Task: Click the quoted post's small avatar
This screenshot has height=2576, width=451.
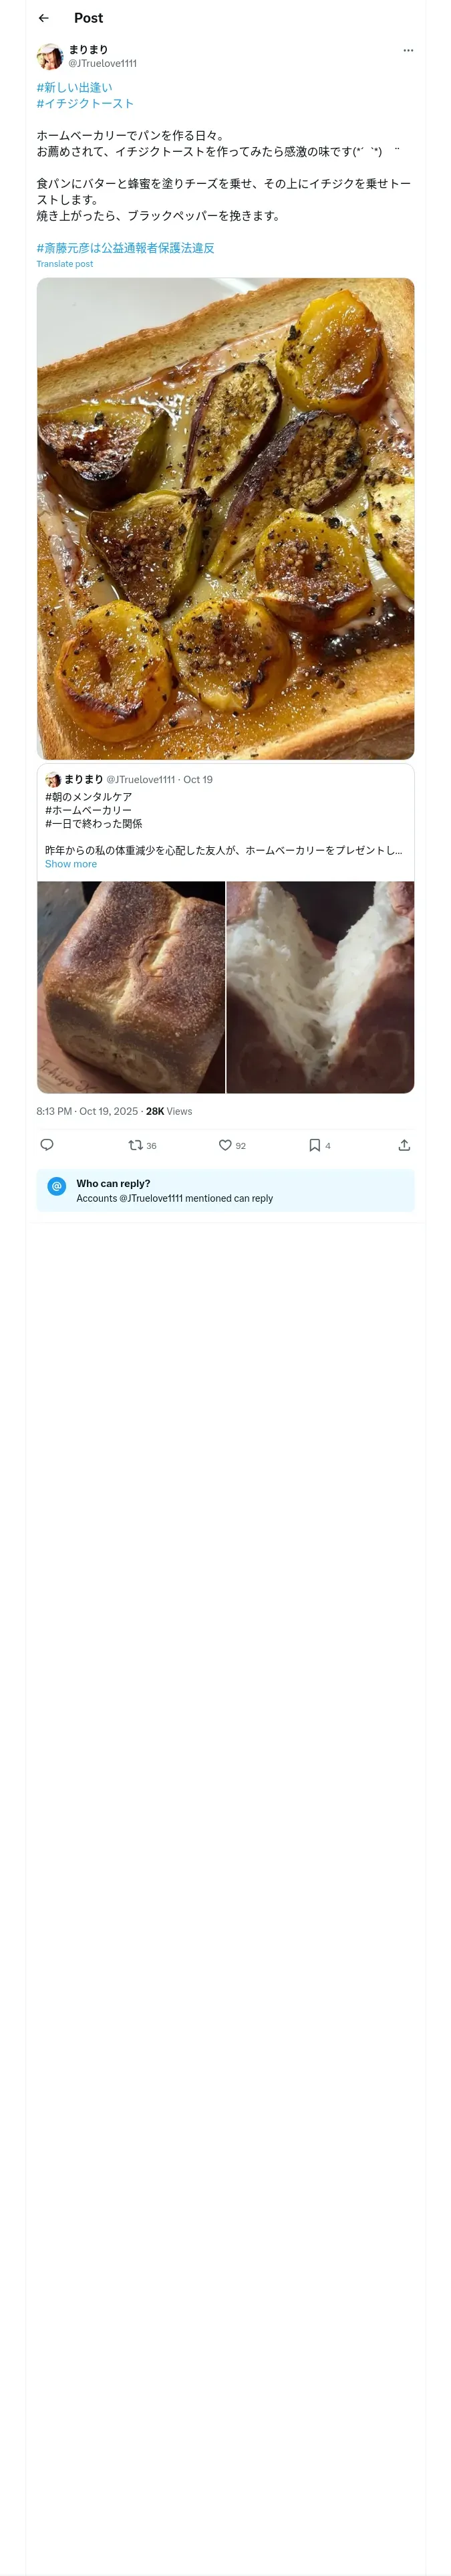Action: 53,779
